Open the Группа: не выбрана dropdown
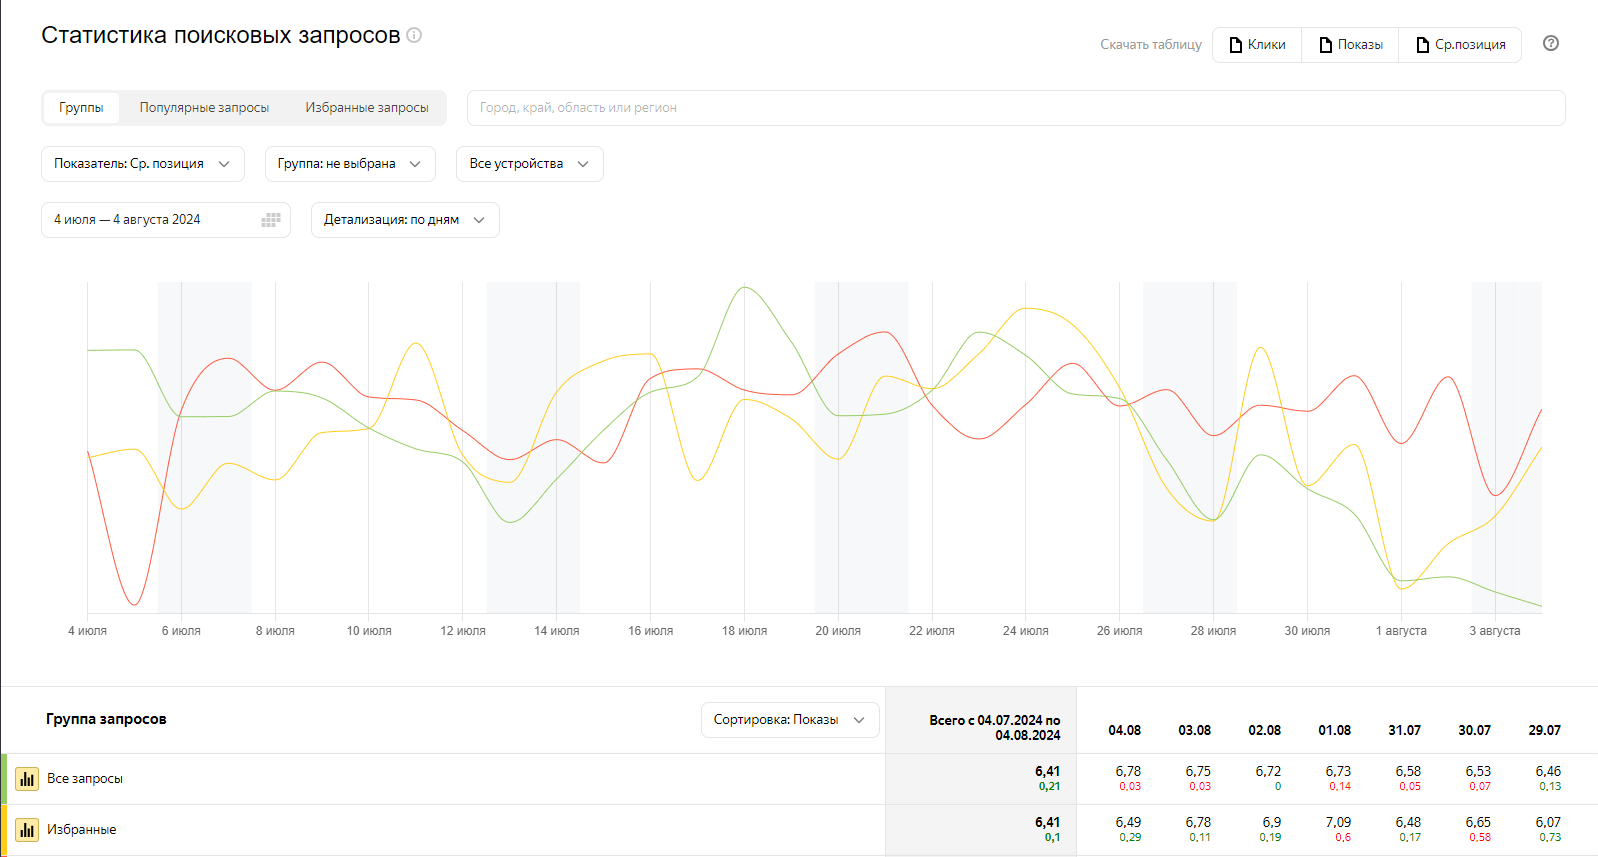 click(x=350, y=164)
